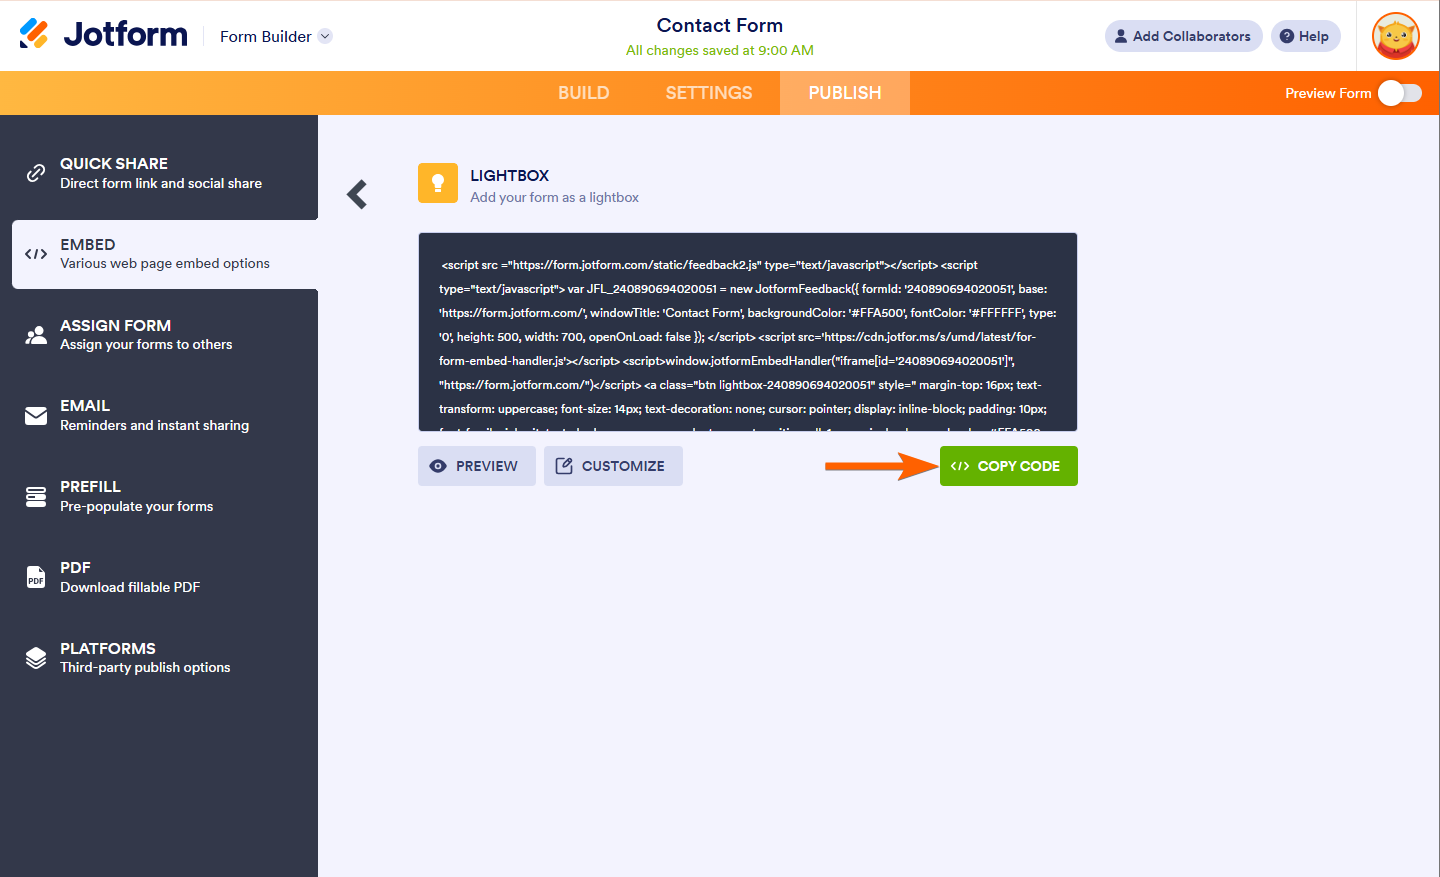Select the Embed sidebar section label
This screenshot has width=1440, height=877.
click(88, 244)
